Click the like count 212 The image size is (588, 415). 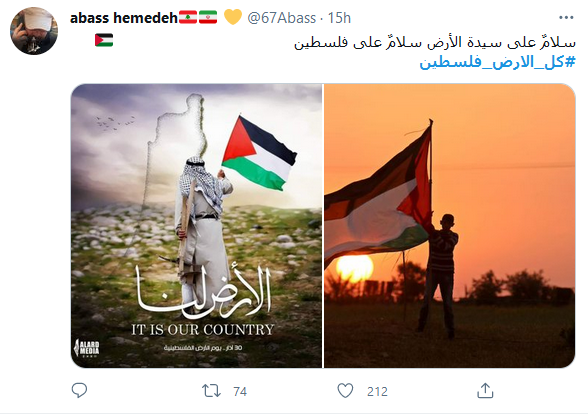click(377, 391)
